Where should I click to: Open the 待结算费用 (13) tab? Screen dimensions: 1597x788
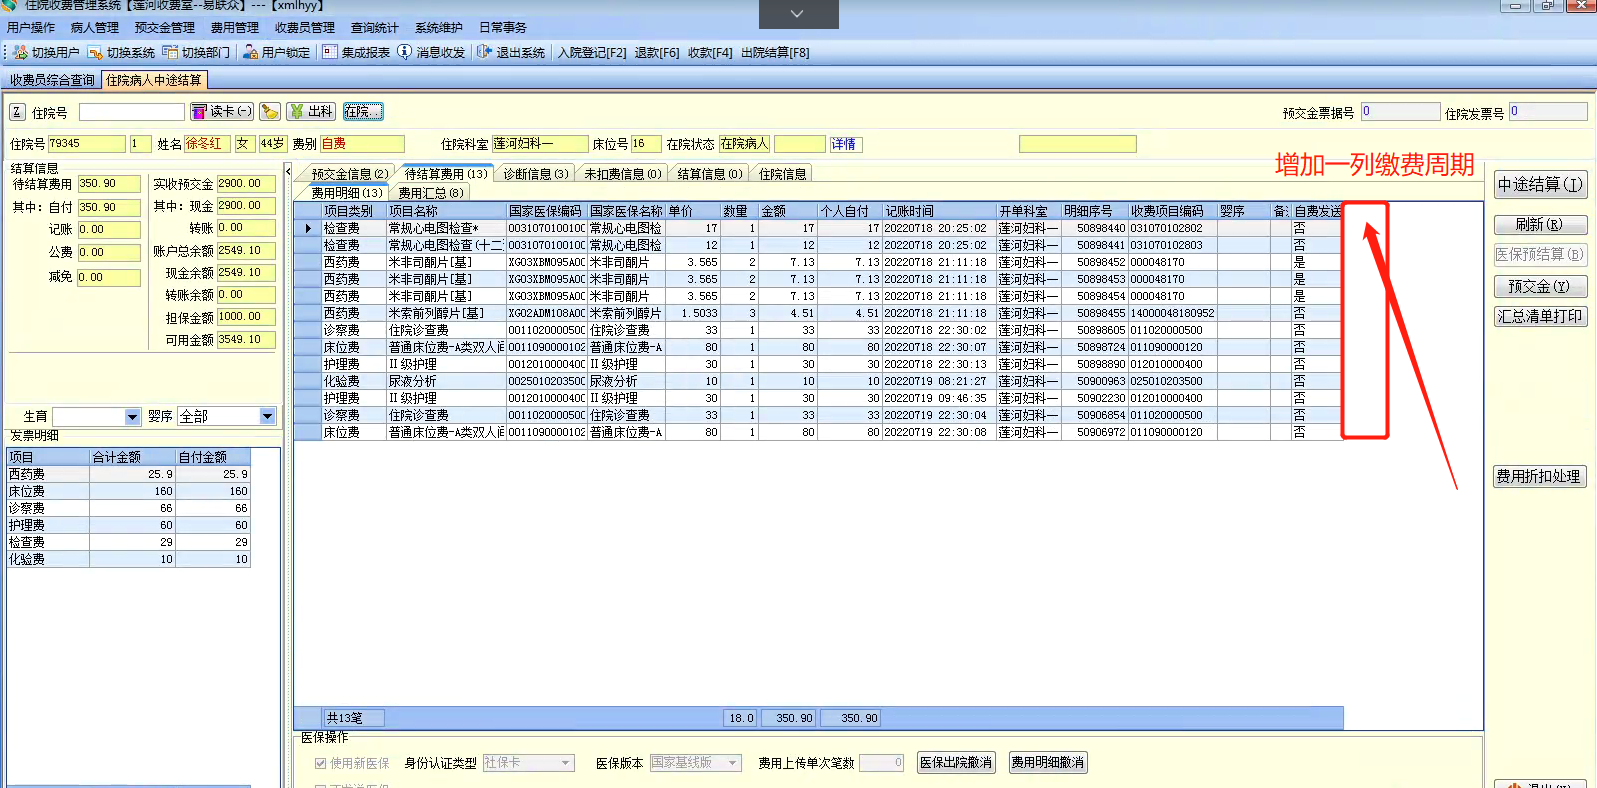(446, 174)
